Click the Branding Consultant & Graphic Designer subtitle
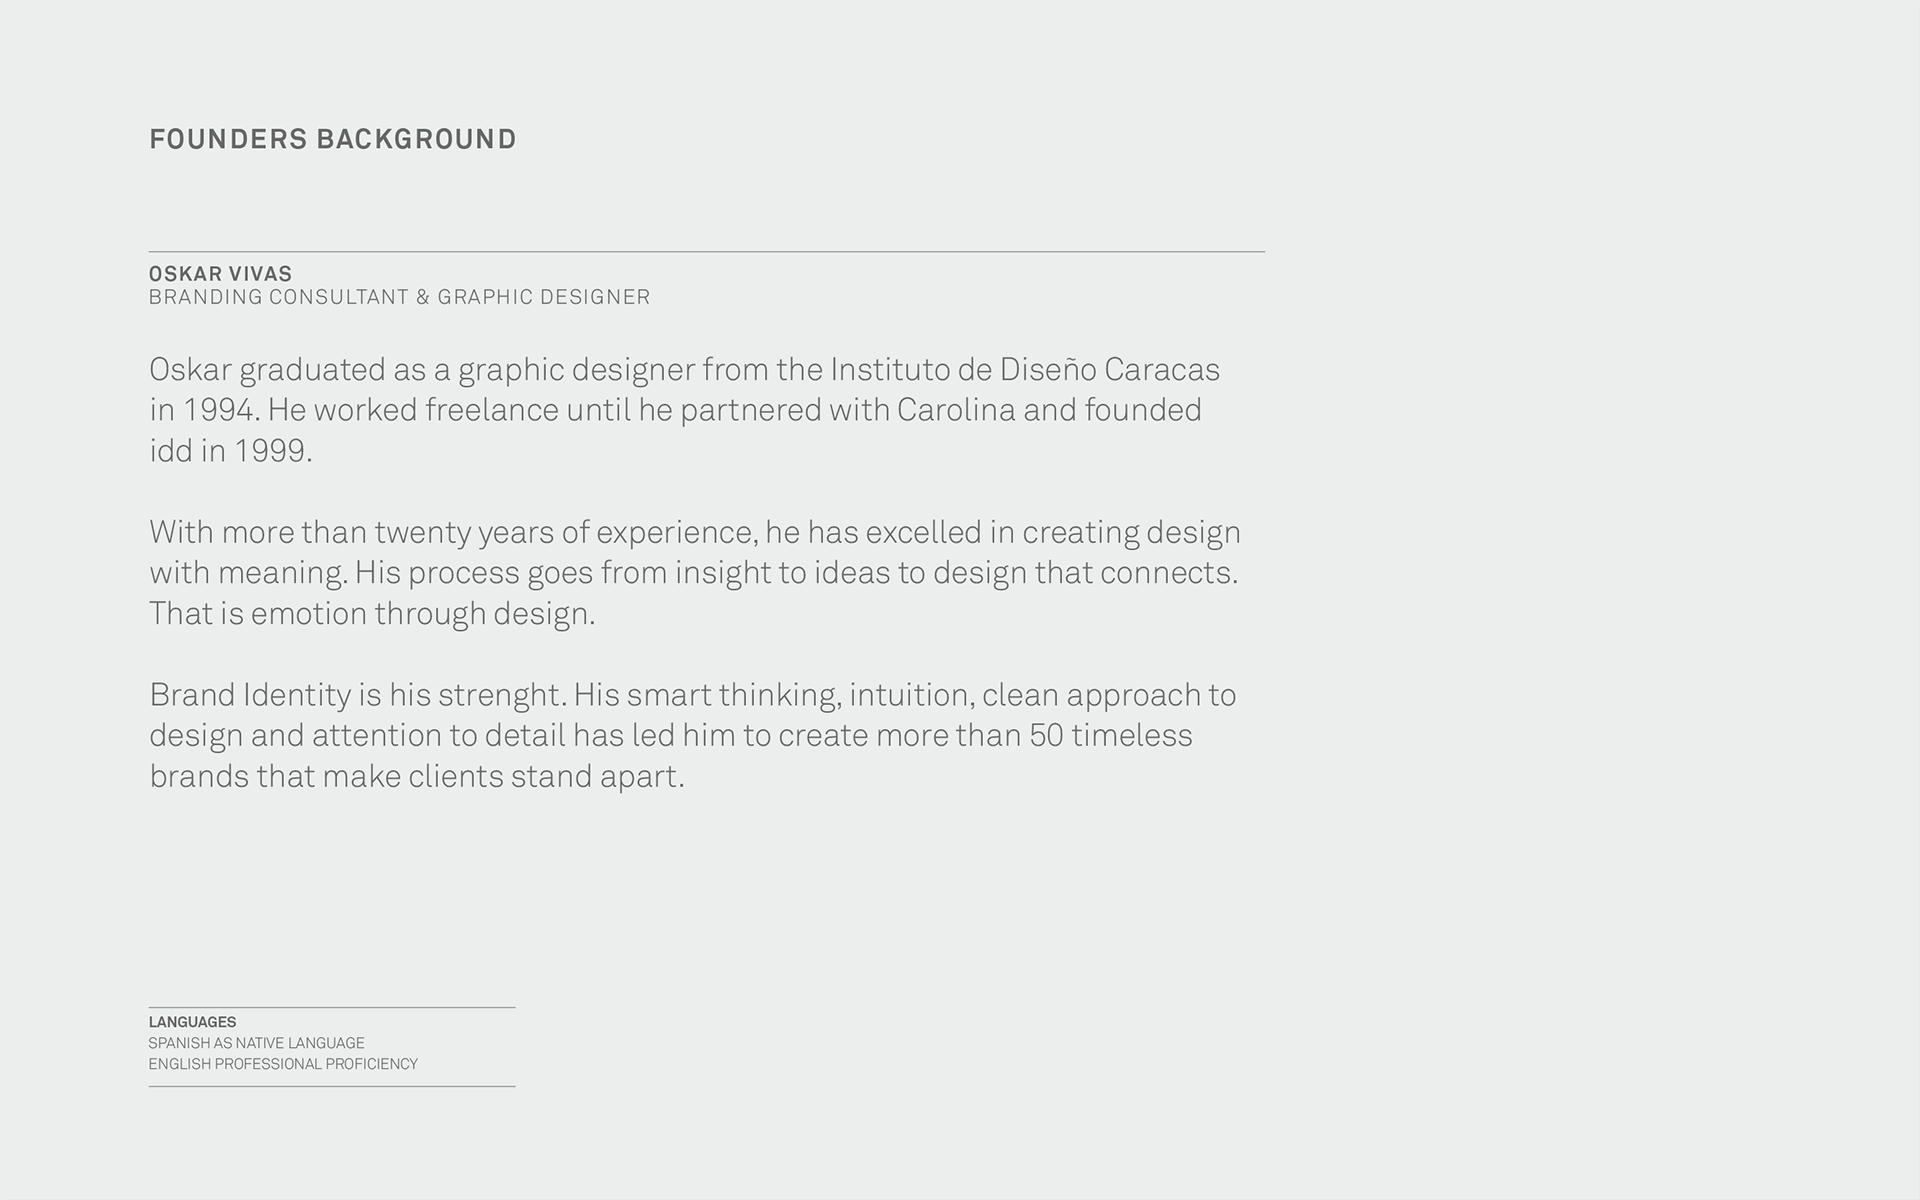Viewport: 1920px width, 1200px height. tap(399, 297)
